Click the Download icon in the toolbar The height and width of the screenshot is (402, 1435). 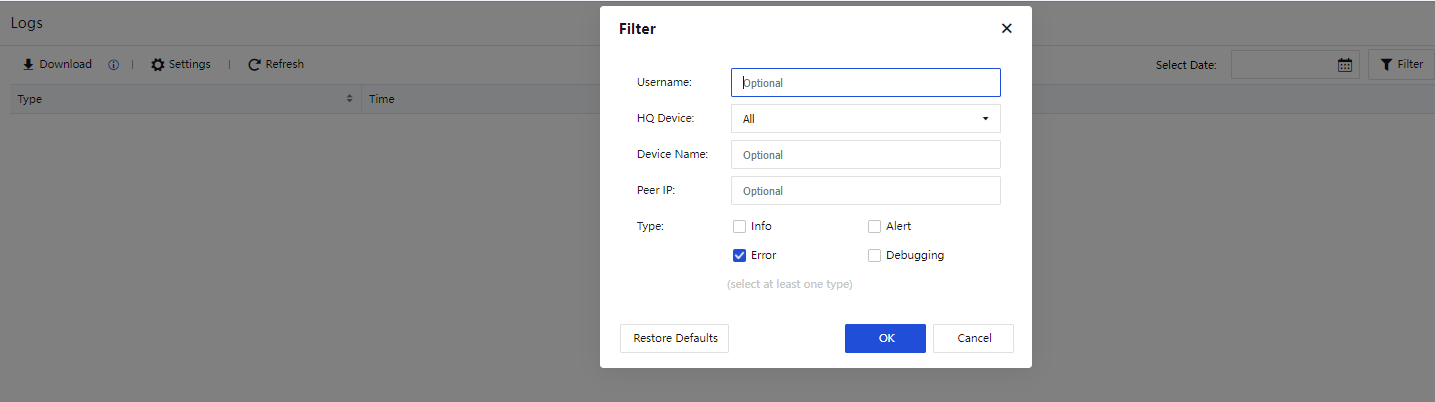[x=28, y=64]
